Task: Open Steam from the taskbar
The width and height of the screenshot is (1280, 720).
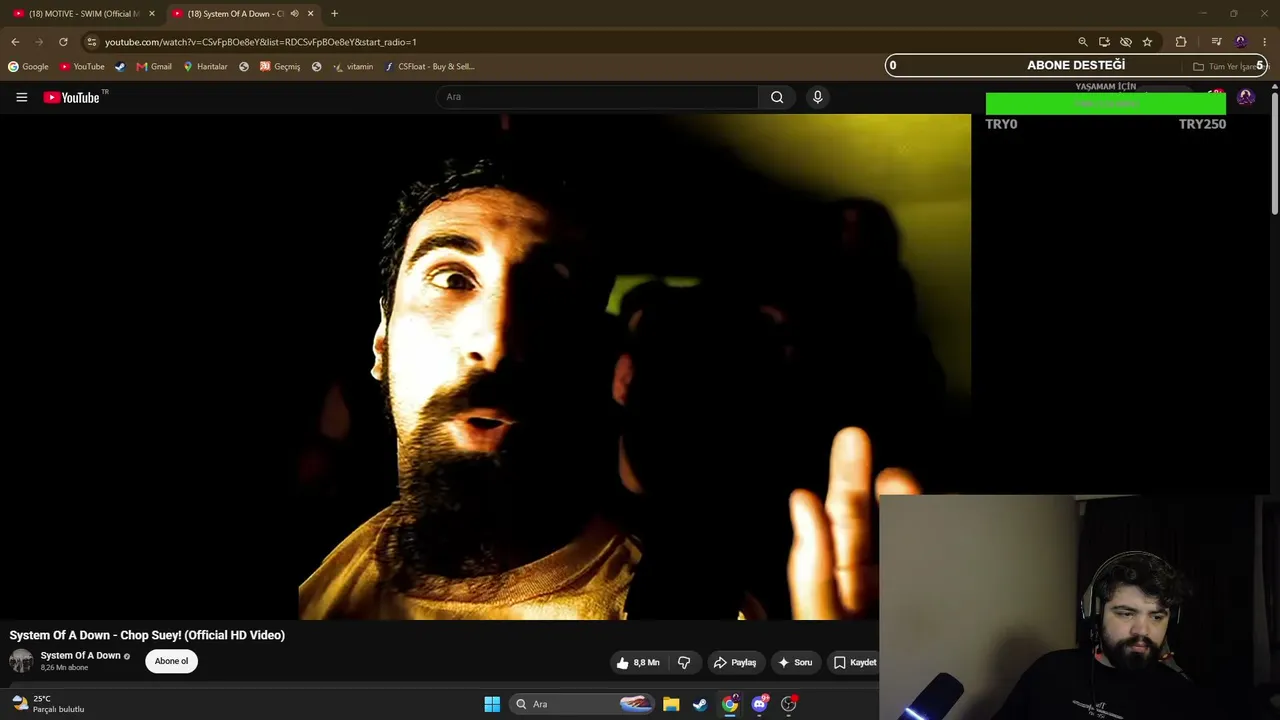Action: coord(700,704)
